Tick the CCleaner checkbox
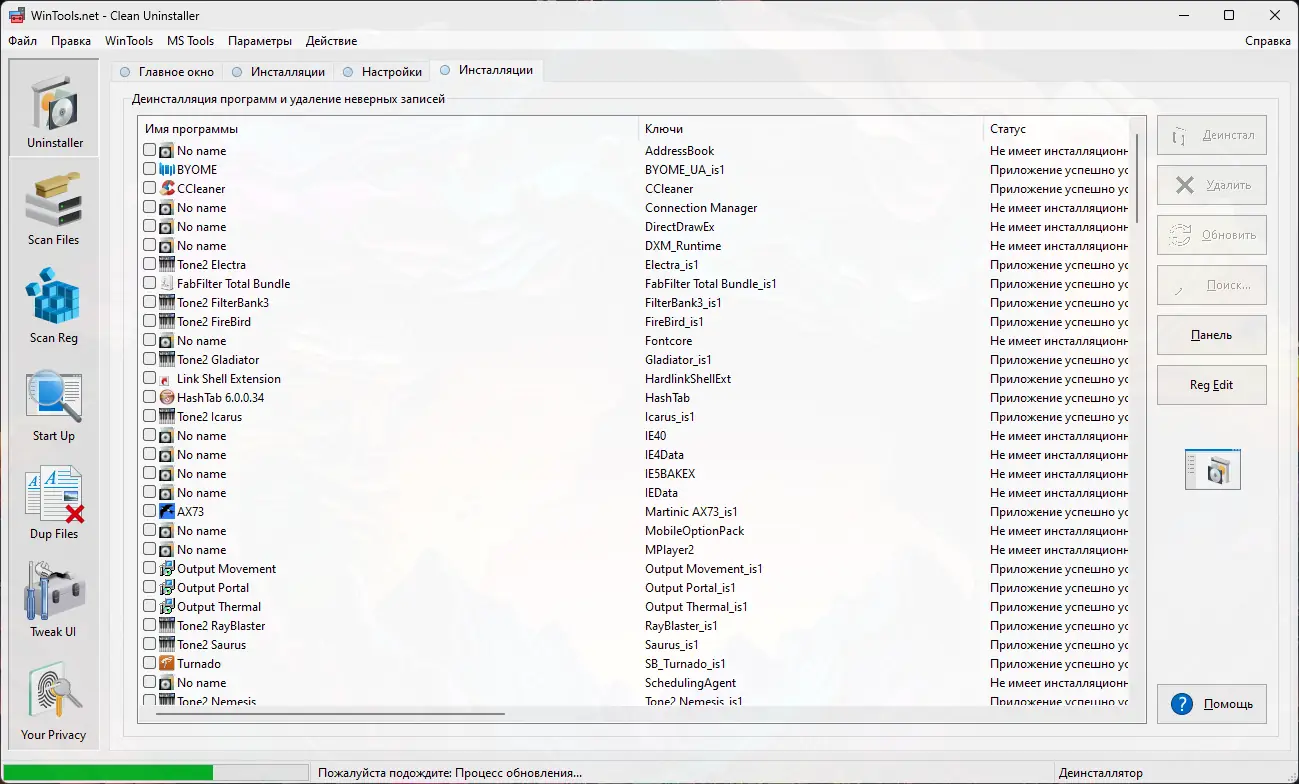The width and height of the screenshot is (1299, 784). pos(150,189)
